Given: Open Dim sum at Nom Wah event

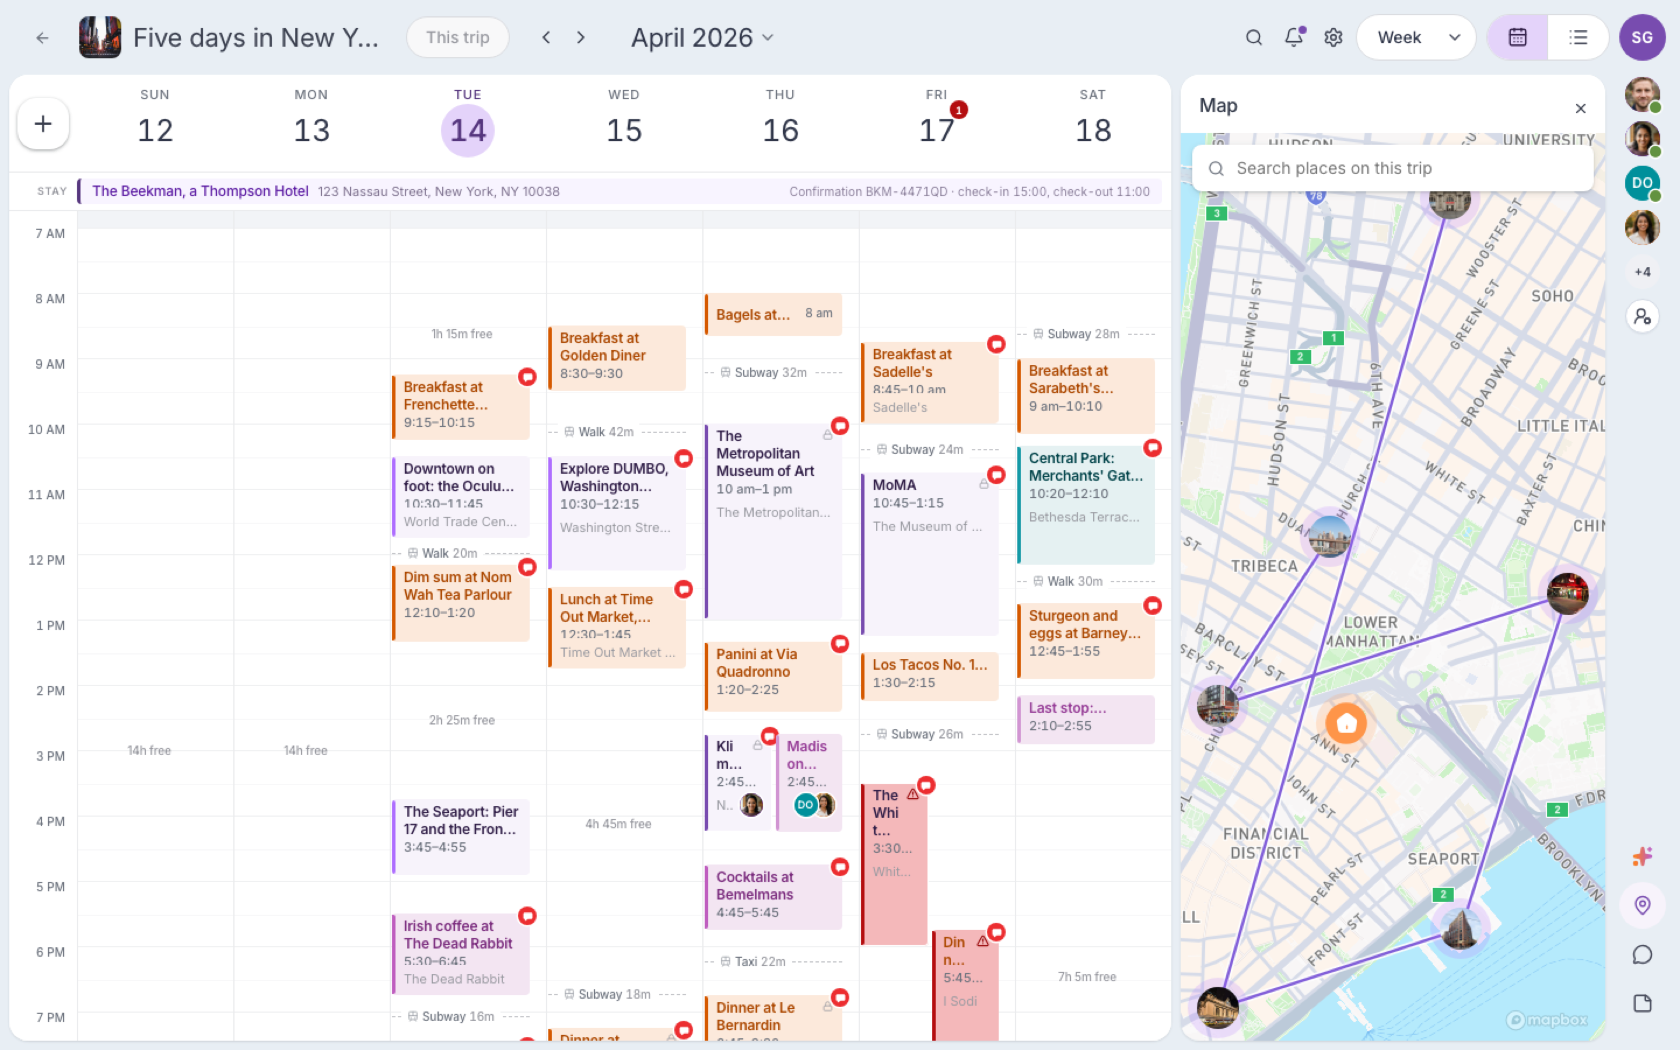Looking at the screenshot, I should pyautogui.click(x=460, y=603).
